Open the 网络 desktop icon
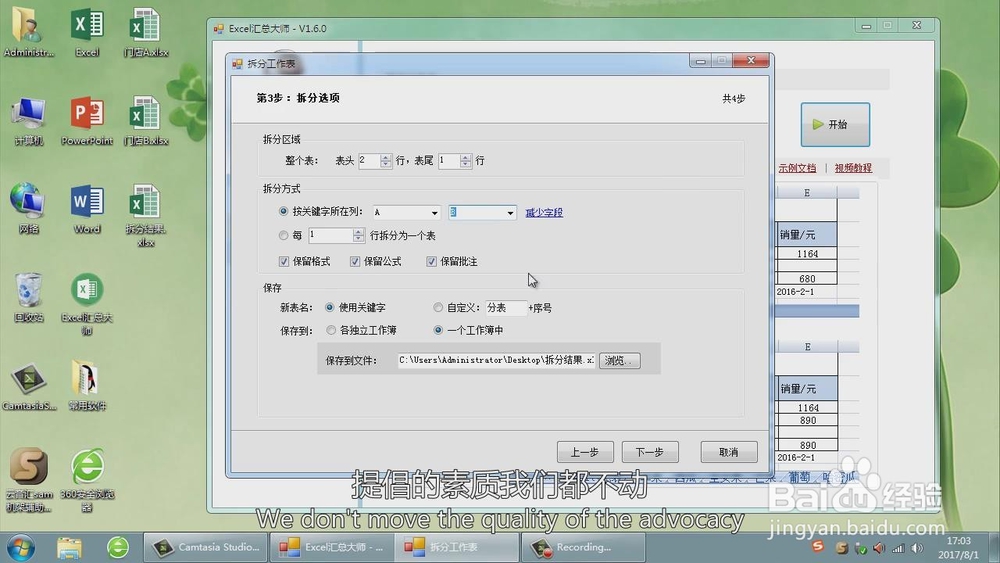Viewport: 1000px width, 563px height. click(28, 209)
